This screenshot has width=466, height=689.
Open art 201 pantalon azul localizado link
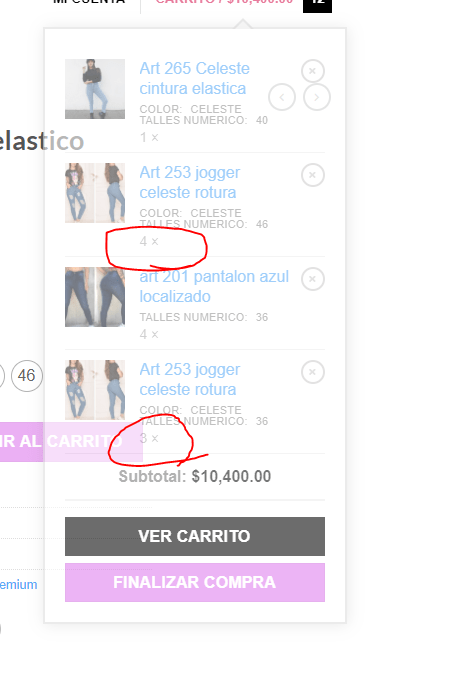(214, 286)
